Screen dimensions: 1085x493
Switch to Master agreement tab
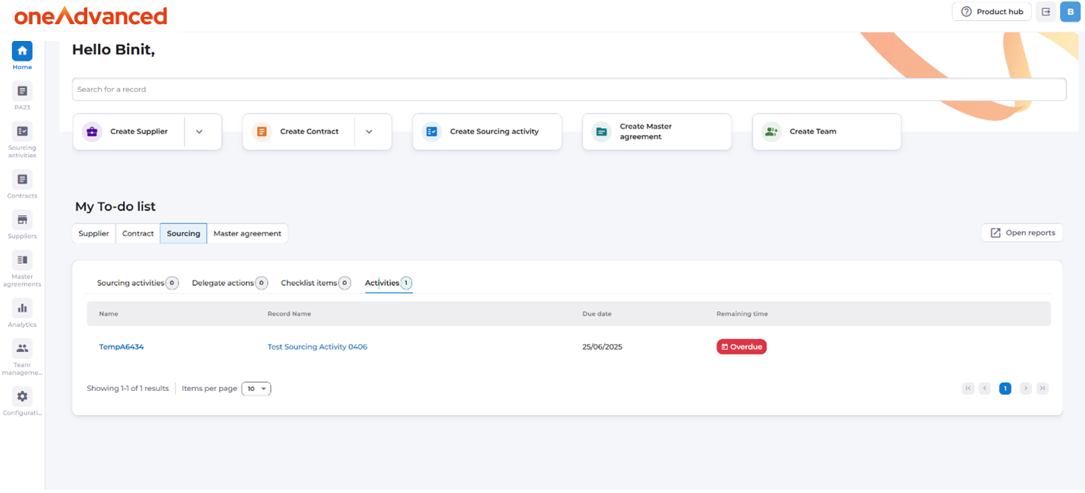(247, 233)
